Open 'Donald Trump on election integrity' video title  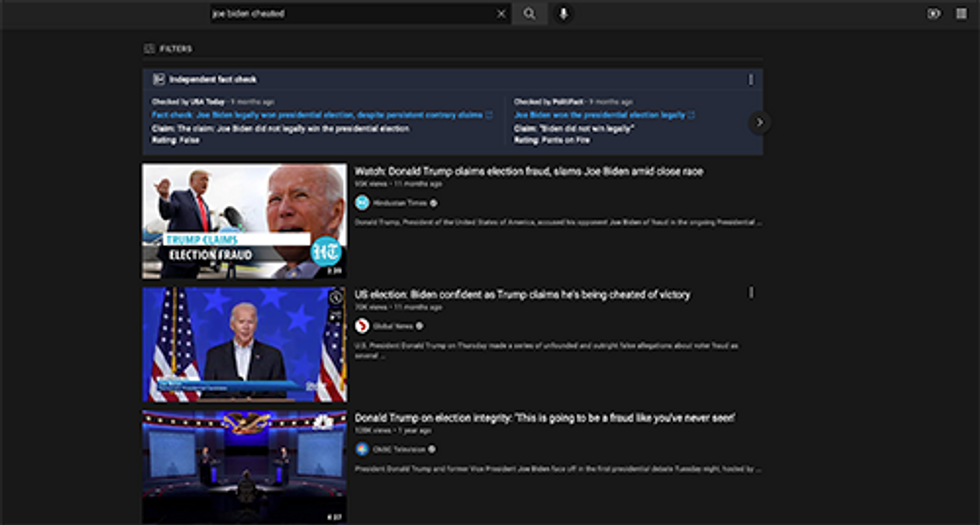click(545, 418)
